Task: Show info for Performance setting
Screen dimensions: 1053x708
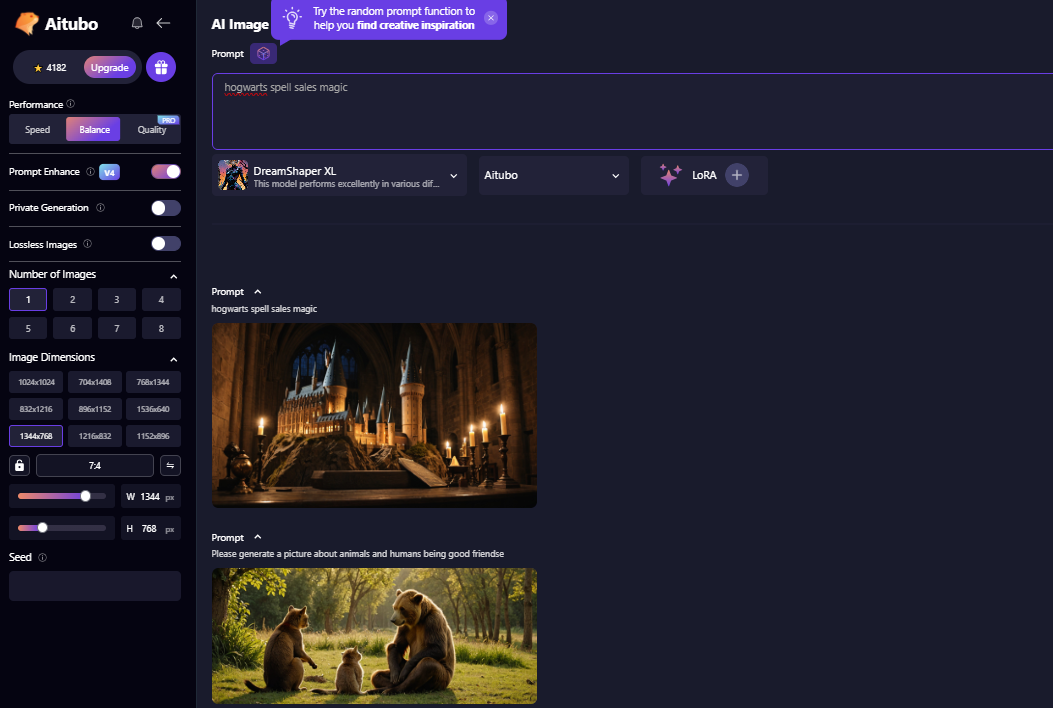Action: [x=71, y=104]
